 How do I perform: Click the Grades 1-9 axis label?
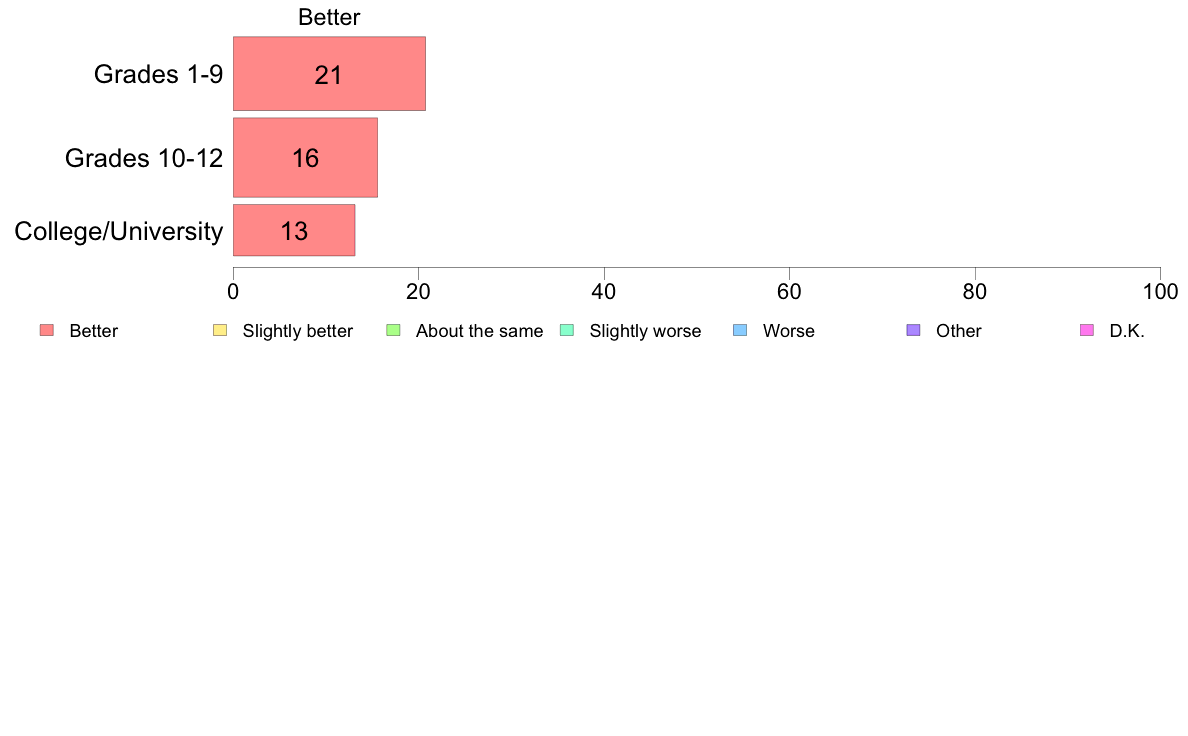(158, 74)
